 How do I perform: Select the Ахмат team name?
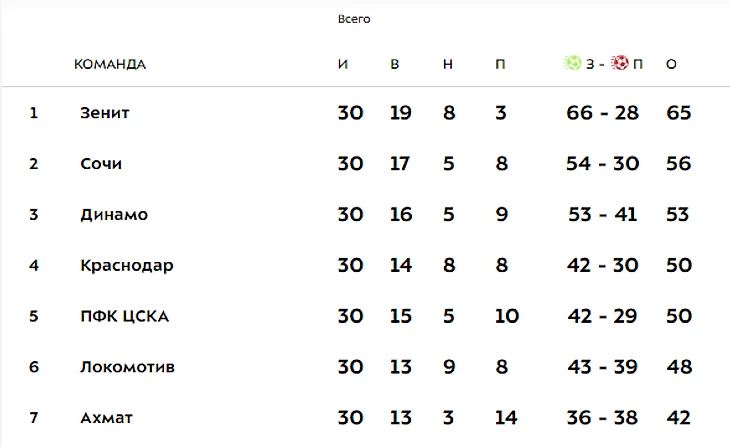(106, 418)
